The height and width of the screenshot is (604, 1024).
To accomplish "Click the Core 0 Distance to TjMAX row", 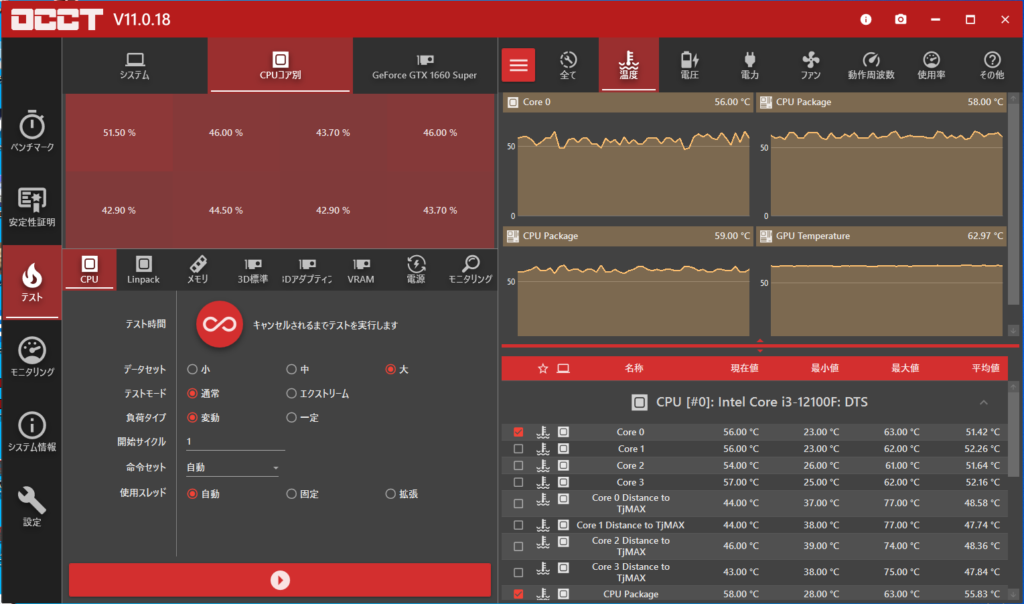I will pyautogui.click(x=754, y=503).
